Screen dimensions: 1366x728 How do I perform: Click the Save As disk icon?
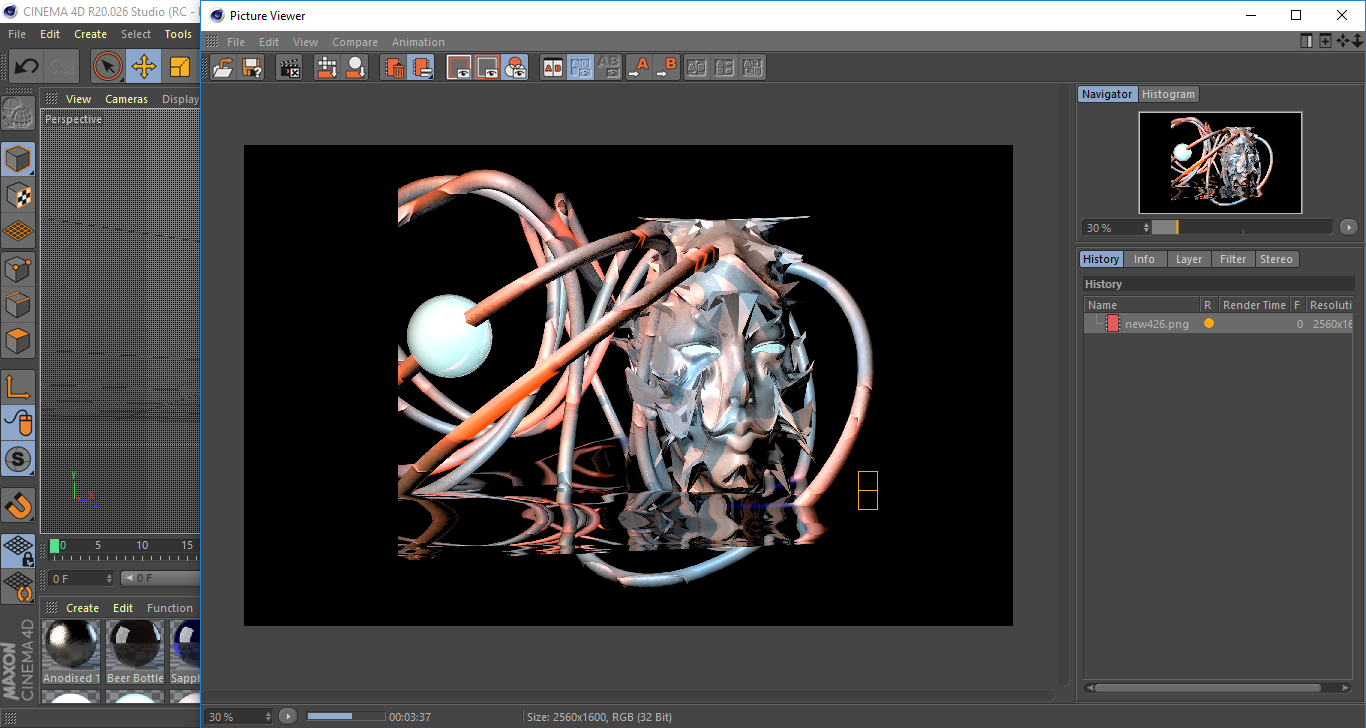coord(252,68)
